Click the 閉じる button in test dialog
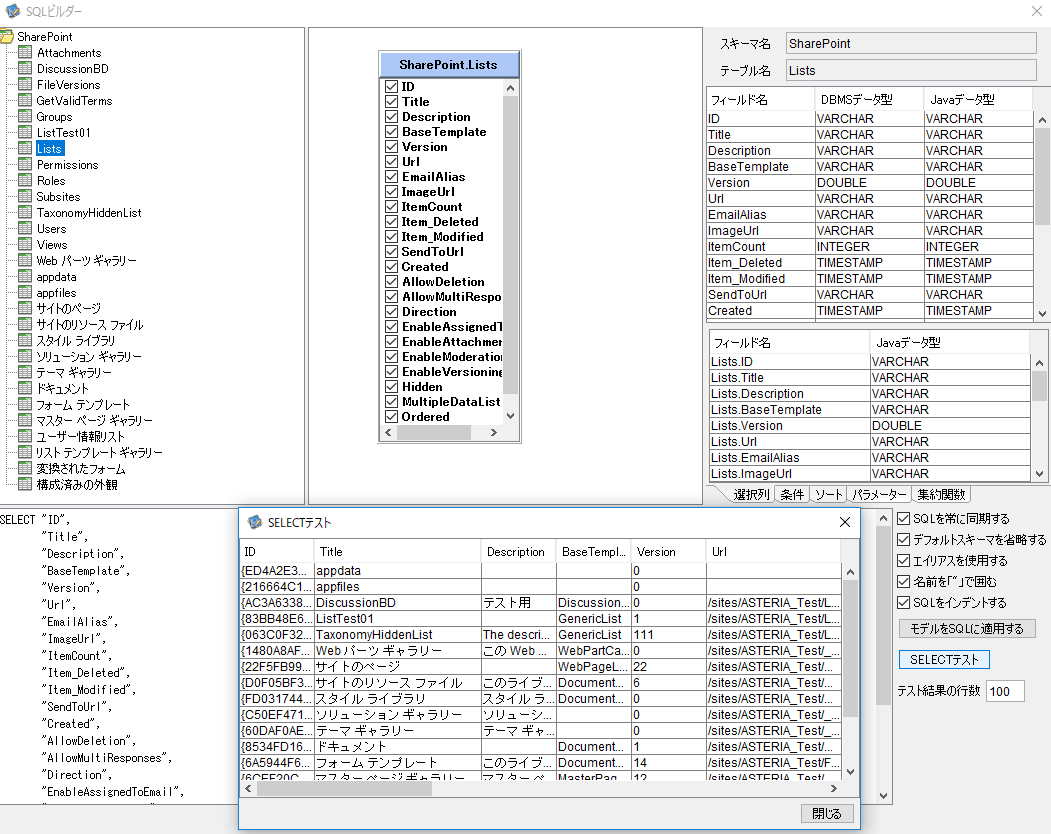 pyautogui.click(x=827, y=813)
